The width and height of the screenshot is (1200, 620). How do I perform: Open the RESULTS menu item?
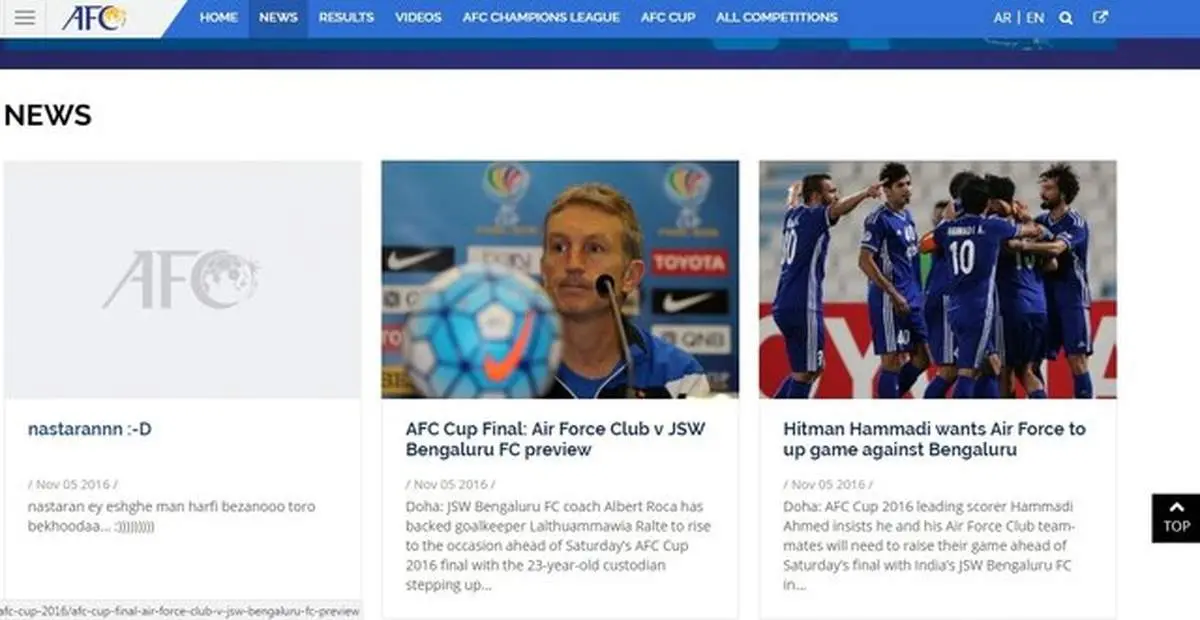(346, 17)
